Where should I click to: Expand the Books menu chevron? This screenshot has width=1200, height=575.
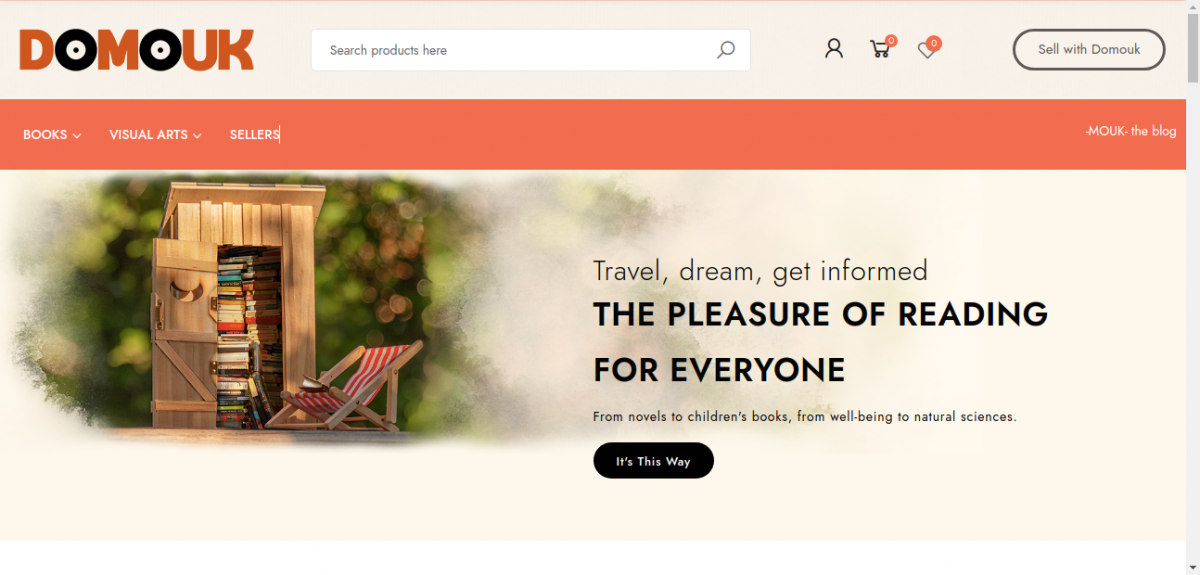pyautogui.click(x=77, y=135)
